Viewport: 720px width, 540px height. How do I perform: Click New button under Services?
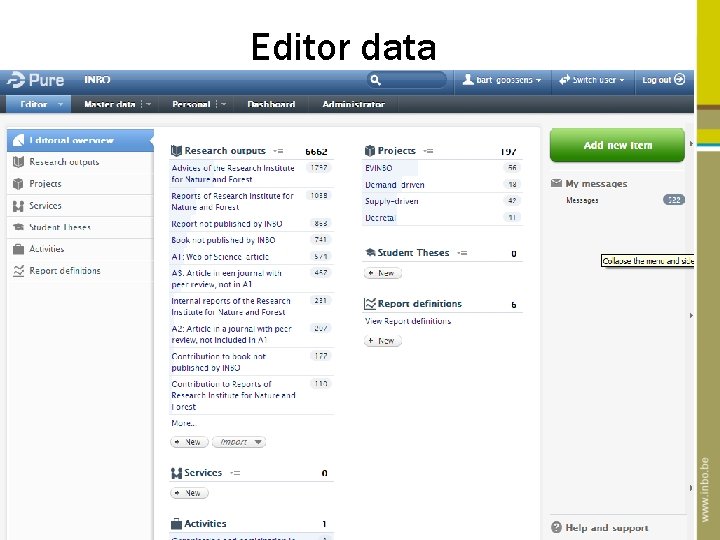(189, 493)
